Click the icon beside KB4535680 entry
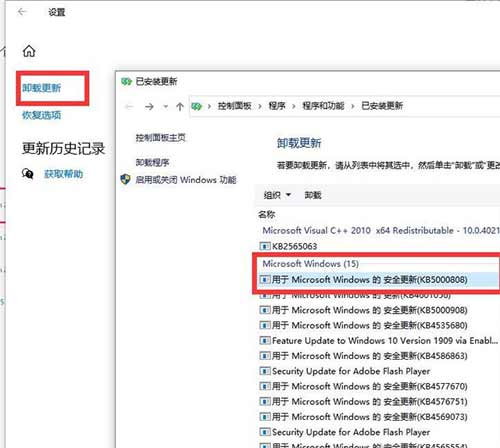This screenshot has width=500, height=448. click(x=265, y=325)
